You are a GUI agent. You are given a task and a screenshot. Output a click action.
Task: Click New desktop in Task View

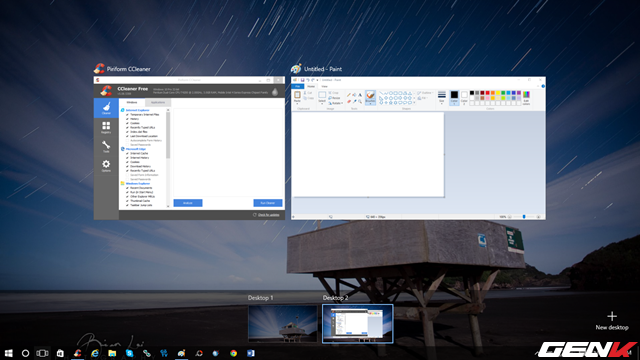pyautogui.click(x=611, y=321)
